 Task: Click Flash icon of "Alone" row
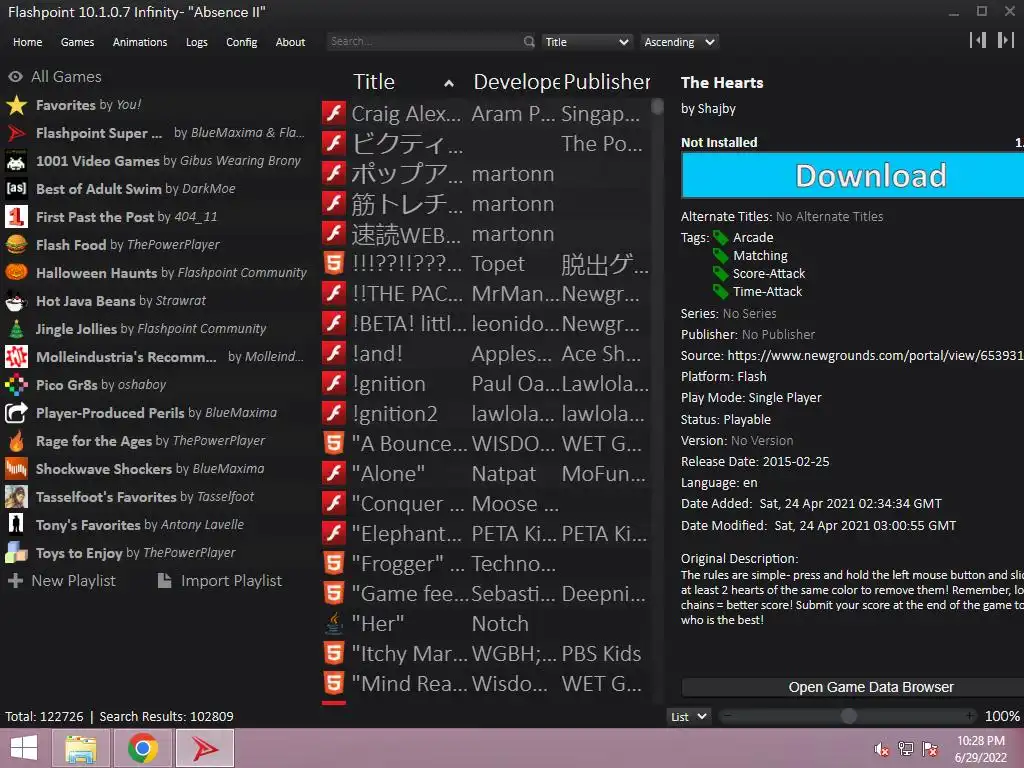pyautogui.click(x=334, y=473)
